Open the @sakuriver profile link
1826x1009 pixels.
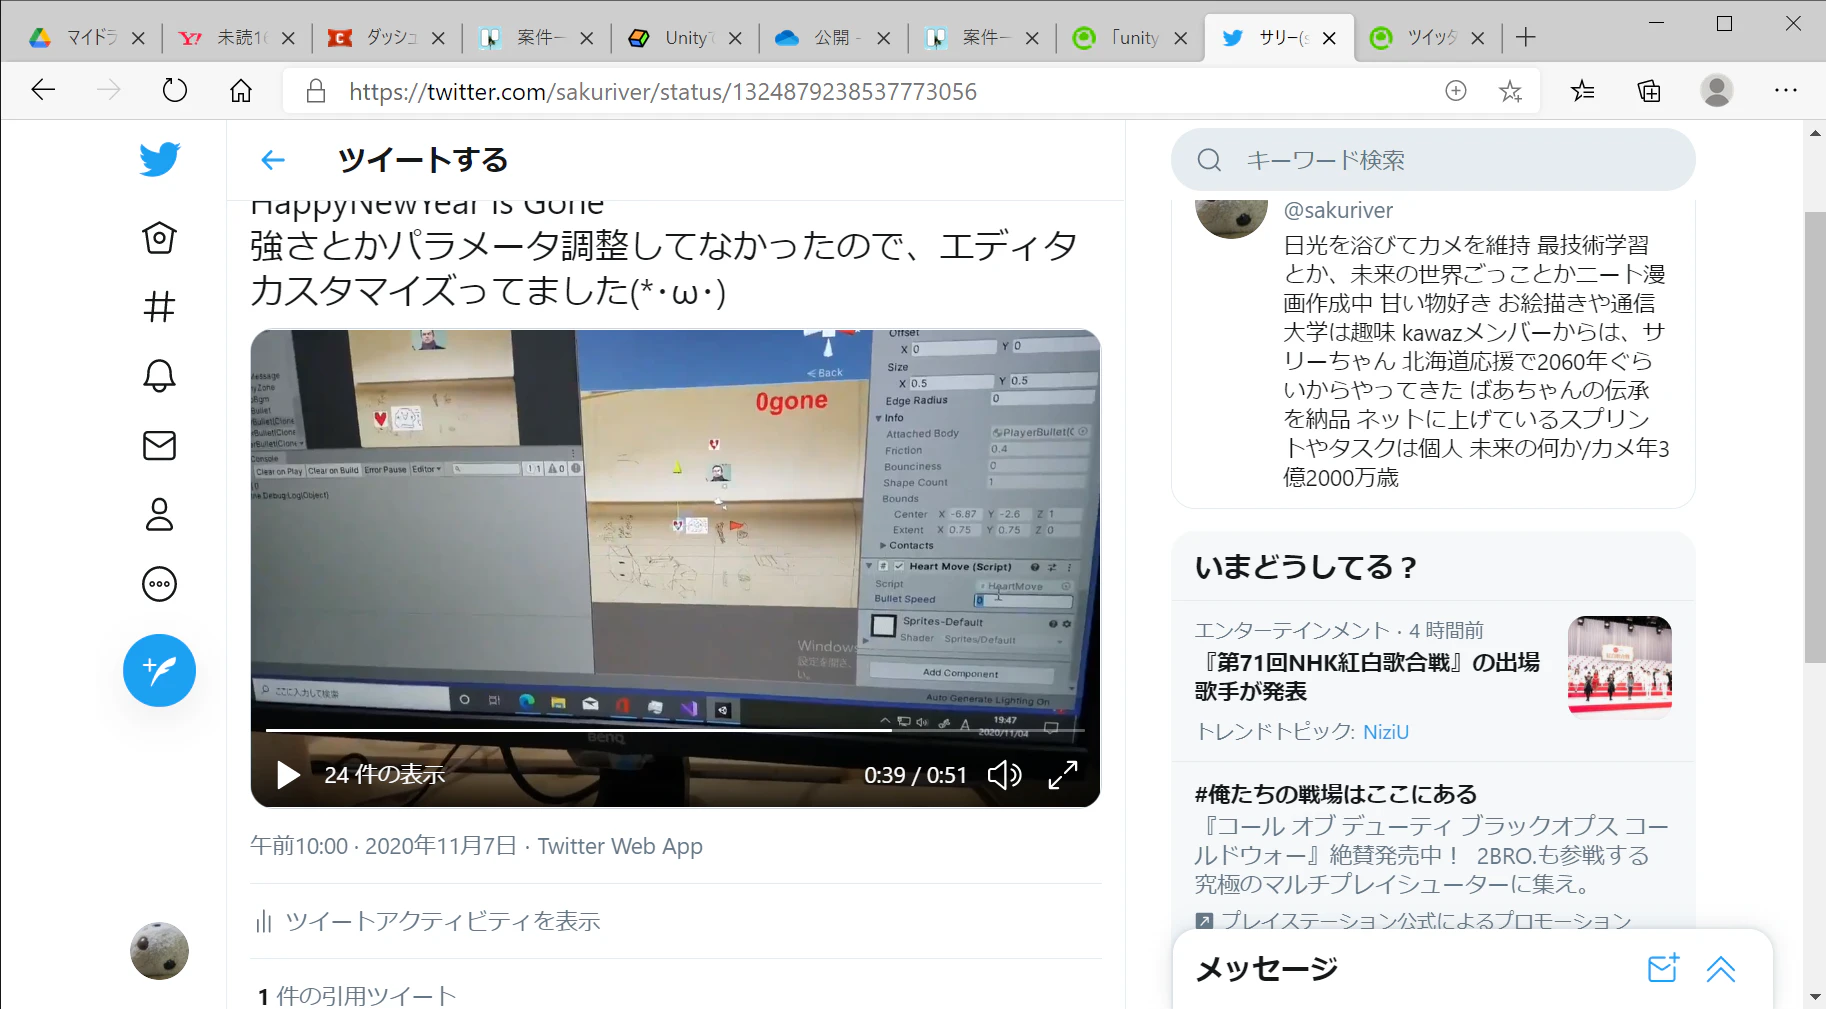(x=1338, y=210)
